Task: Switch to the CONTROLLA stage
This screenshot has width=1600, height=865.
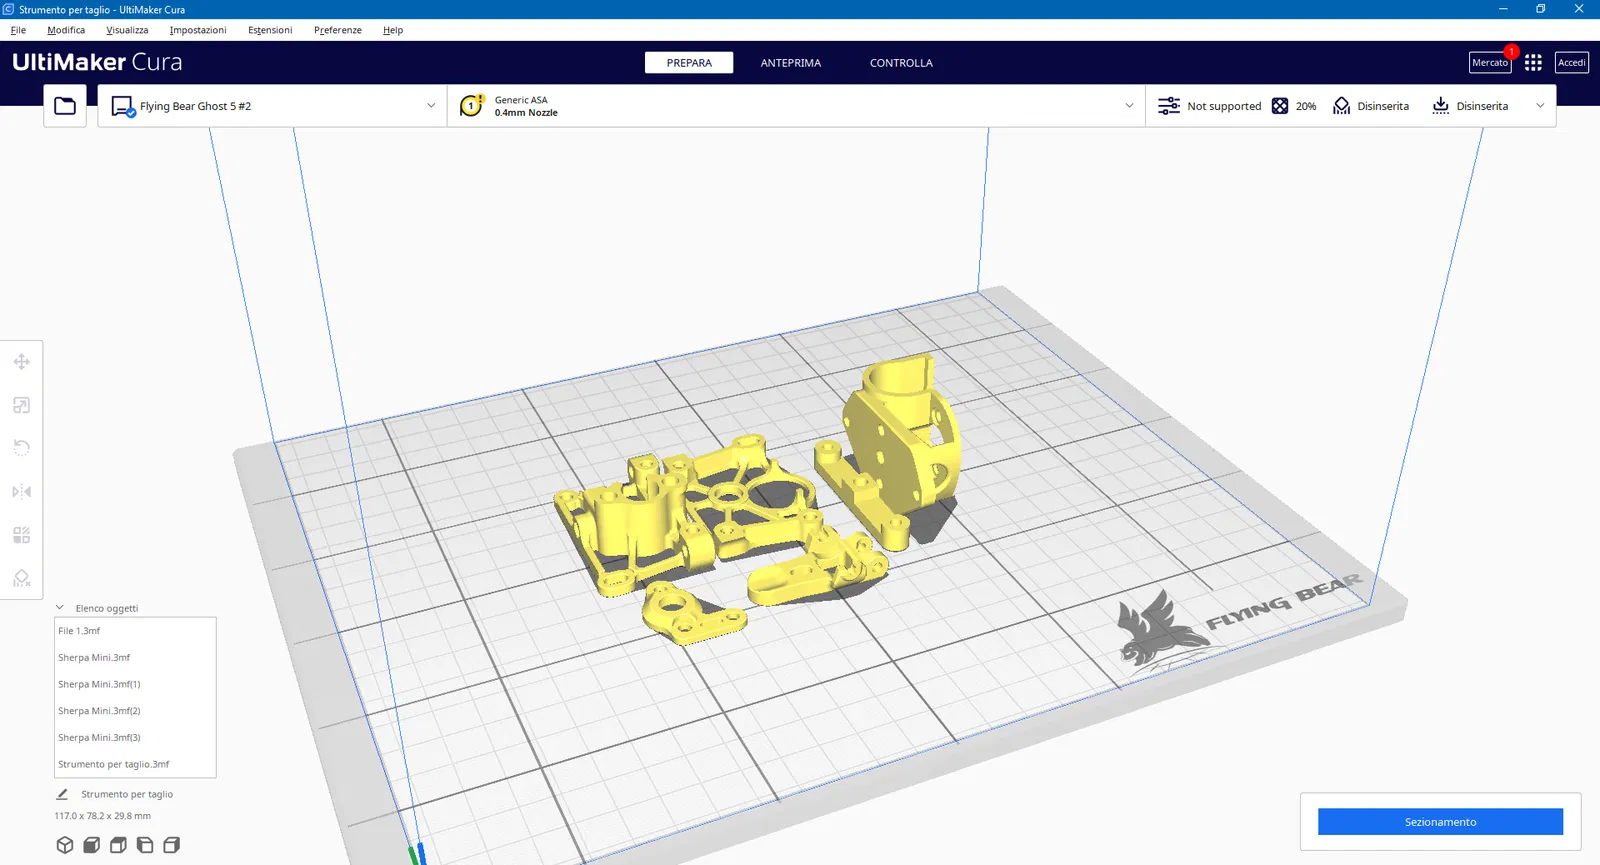Action: pos(901,63)
